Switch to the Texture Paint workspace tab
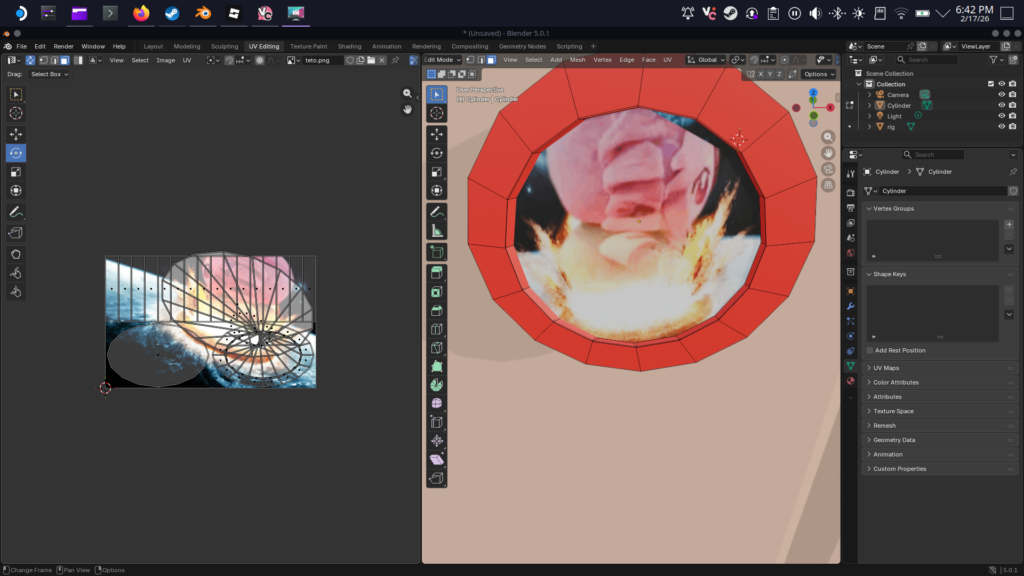The height and width of the screenshot is (576, 1024). click(308, 46)
